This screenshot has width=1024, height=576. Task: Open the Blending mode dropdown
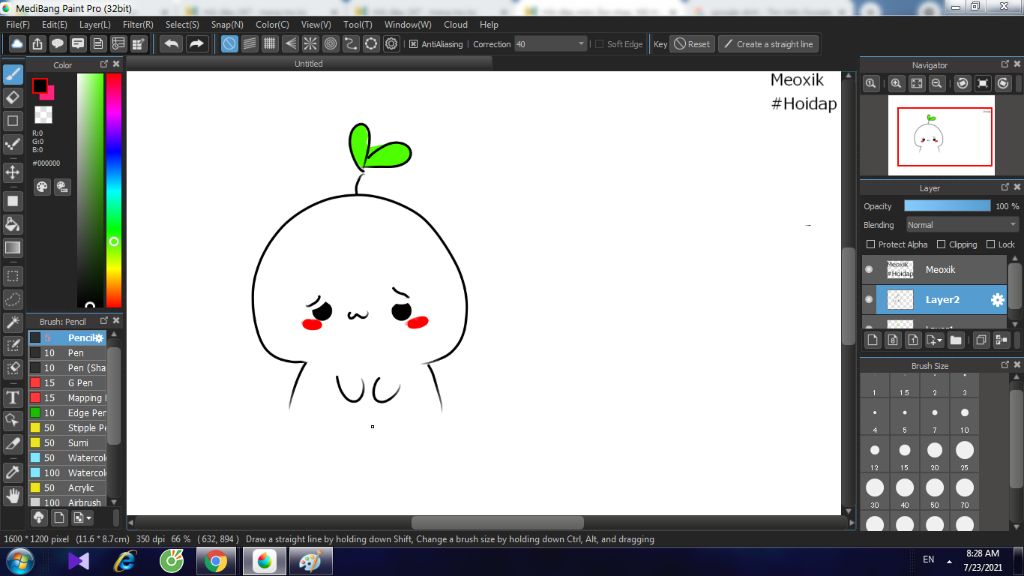coord(961,225)
